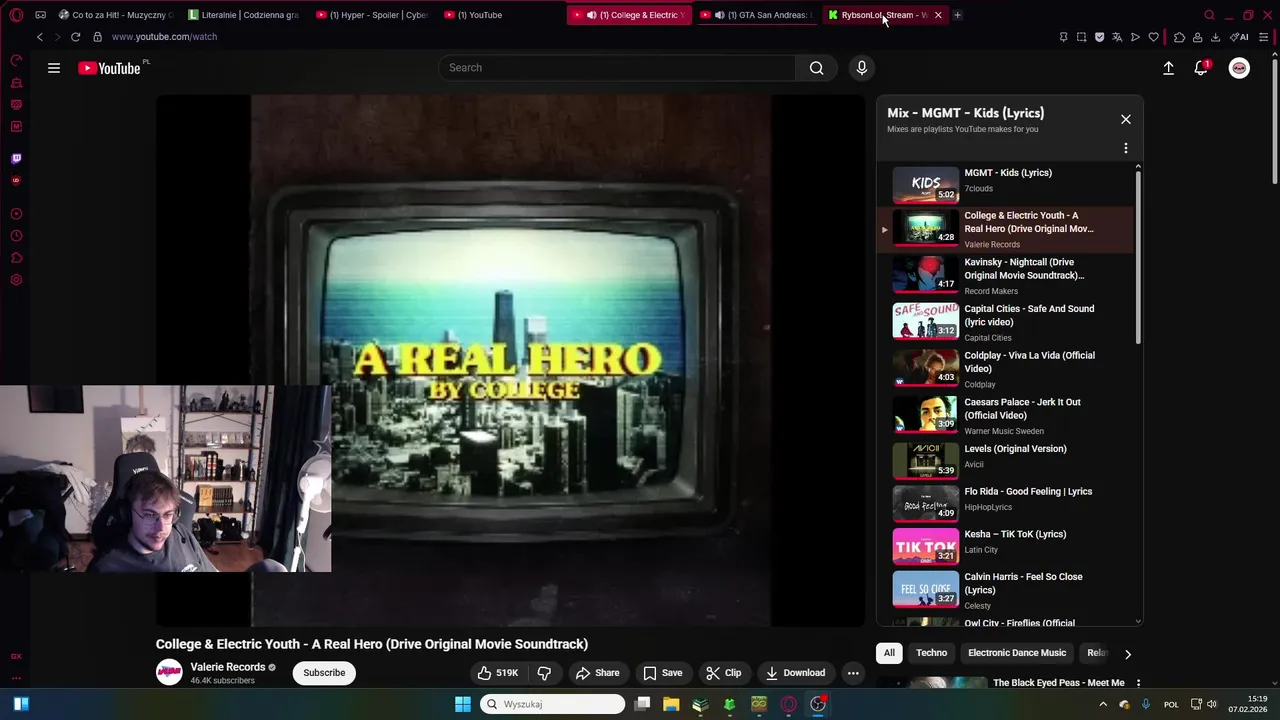This screenshot has width=1280, height=720.
Task: Reload the page in the browser
Action: [75, 37]
